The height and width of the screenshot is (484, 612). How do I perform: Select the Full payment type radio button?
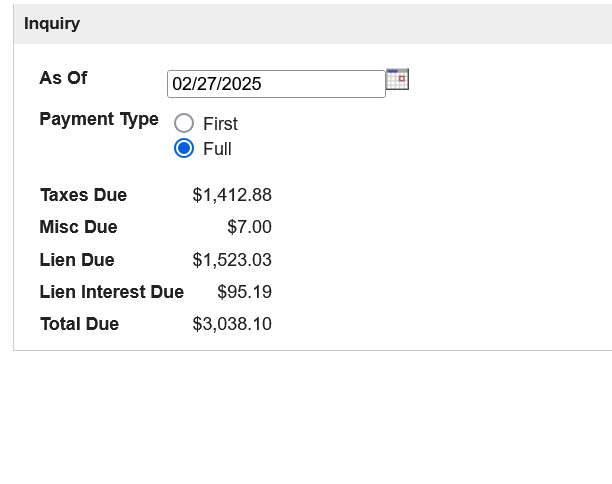pos(184,148)
